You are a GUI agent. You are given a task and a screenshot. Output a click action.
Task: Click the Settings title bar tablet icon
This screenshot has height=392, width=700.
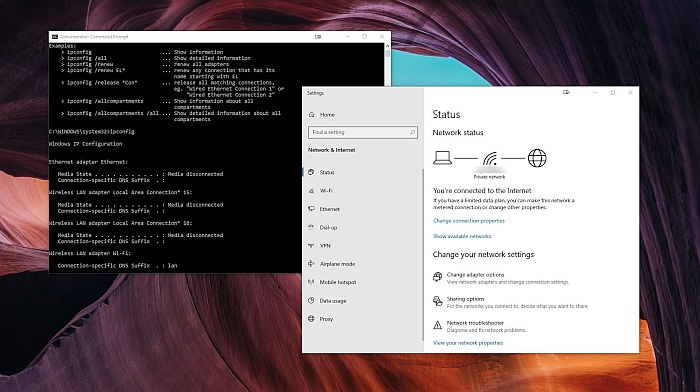pos(566,92)
